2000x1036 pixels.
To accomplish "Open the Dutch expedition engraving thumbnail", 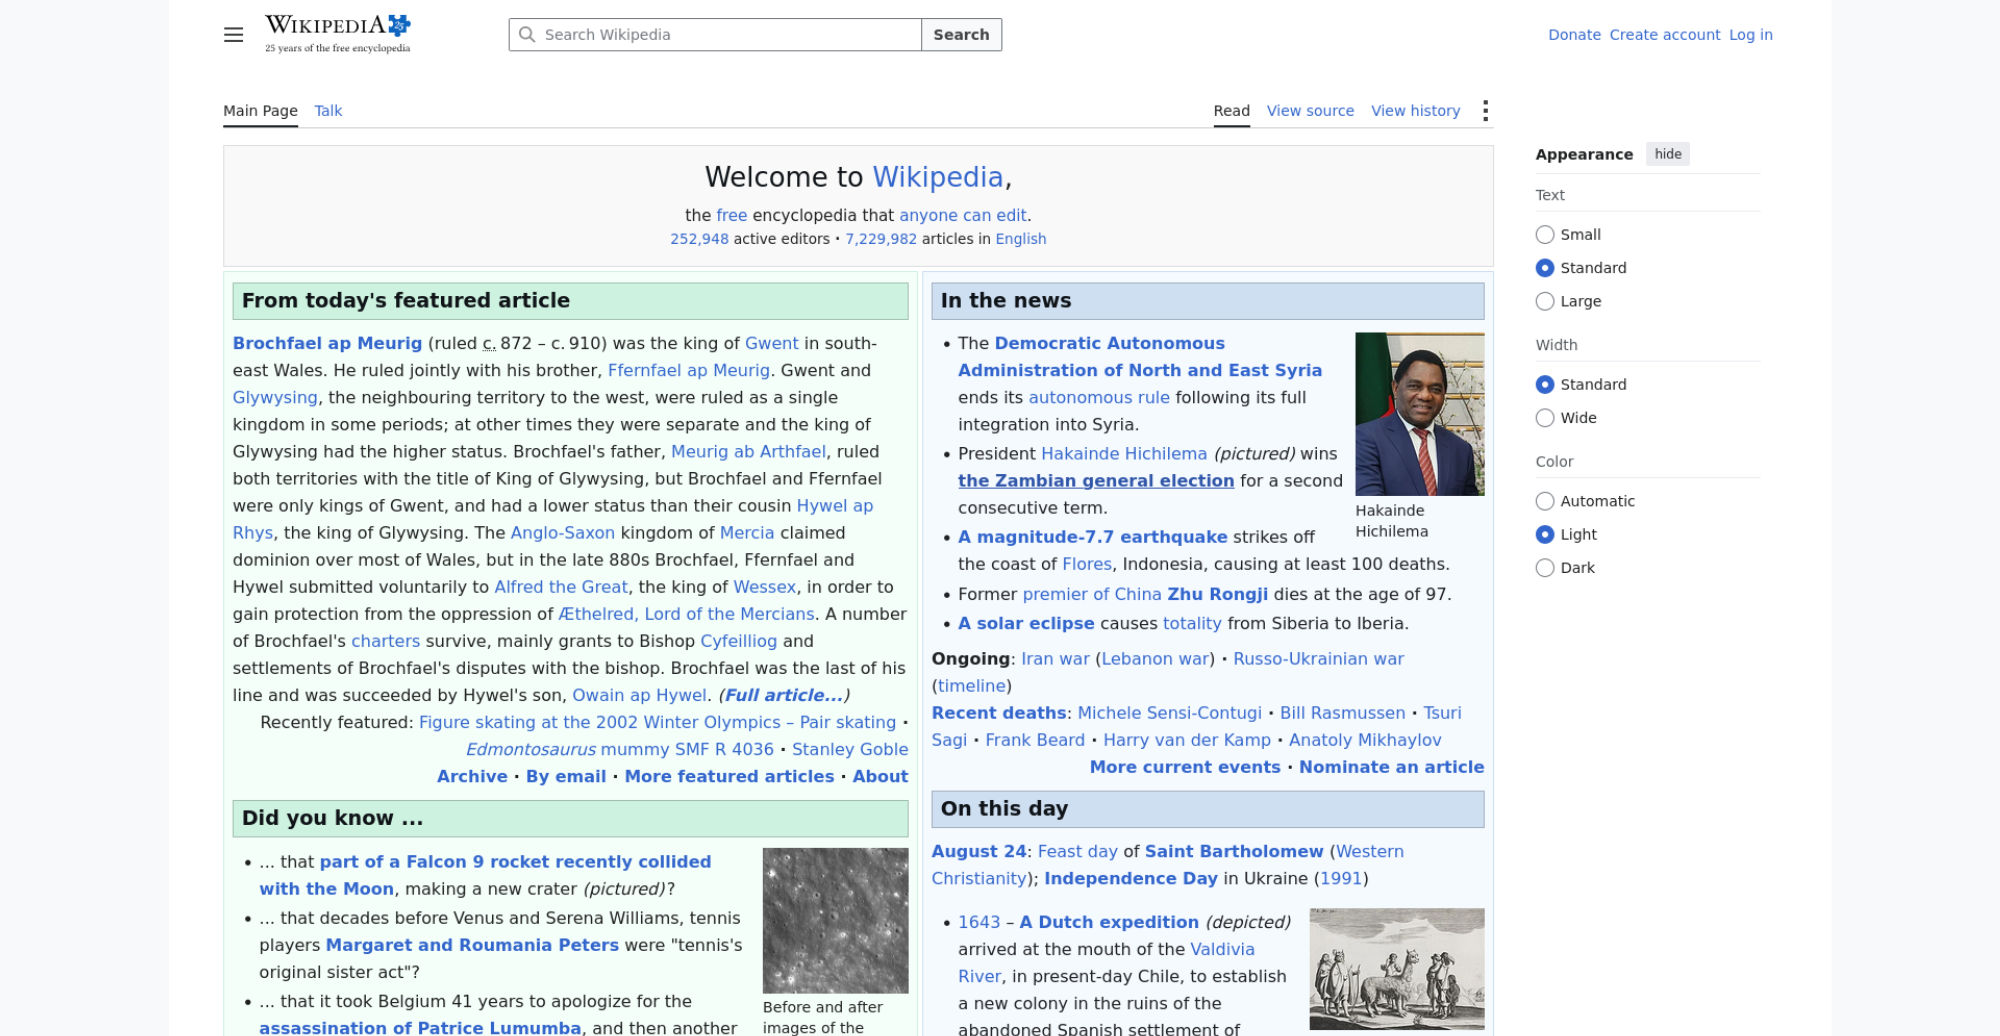I will [1396, 969].
